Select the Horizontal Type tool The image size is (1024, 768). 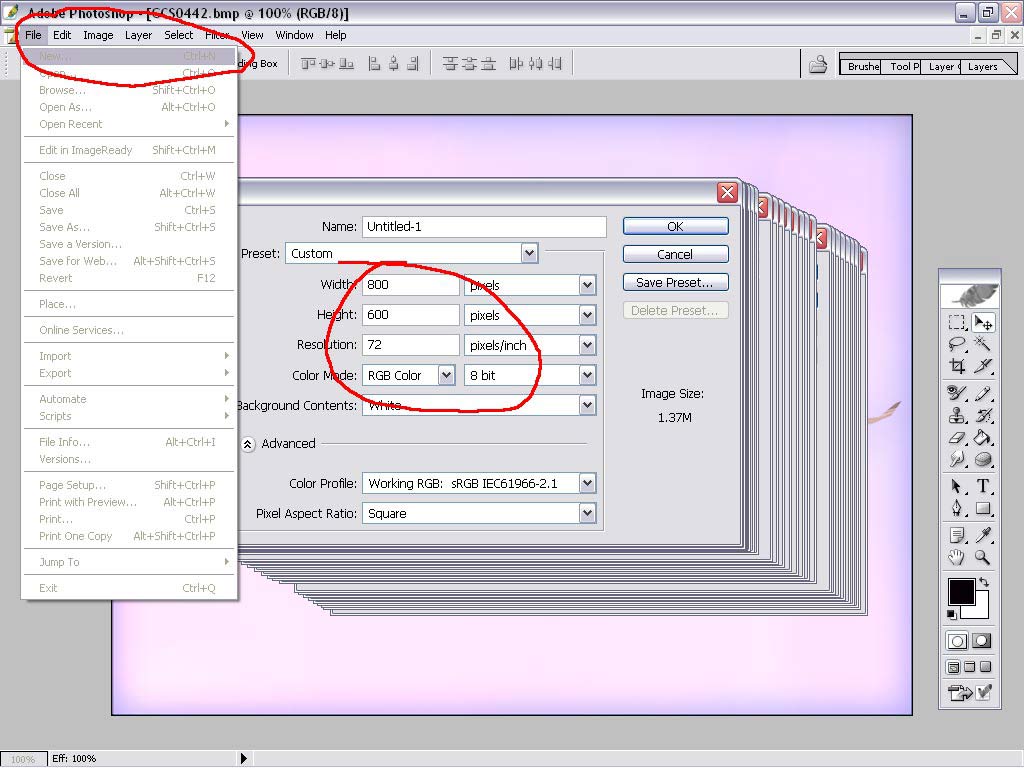tap(984, 486)
